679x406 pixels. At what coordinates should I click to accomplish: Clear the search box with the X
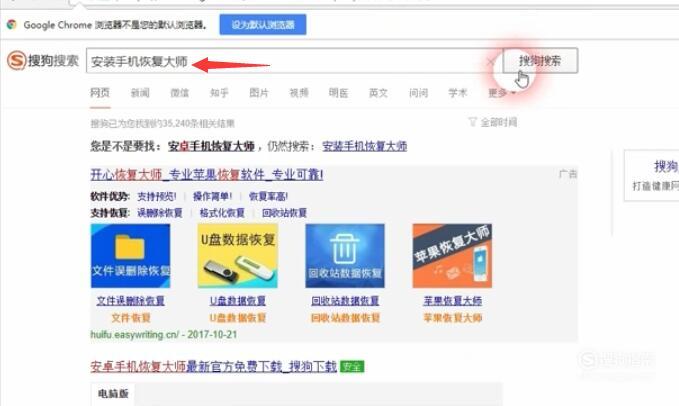tap(490, 62)
